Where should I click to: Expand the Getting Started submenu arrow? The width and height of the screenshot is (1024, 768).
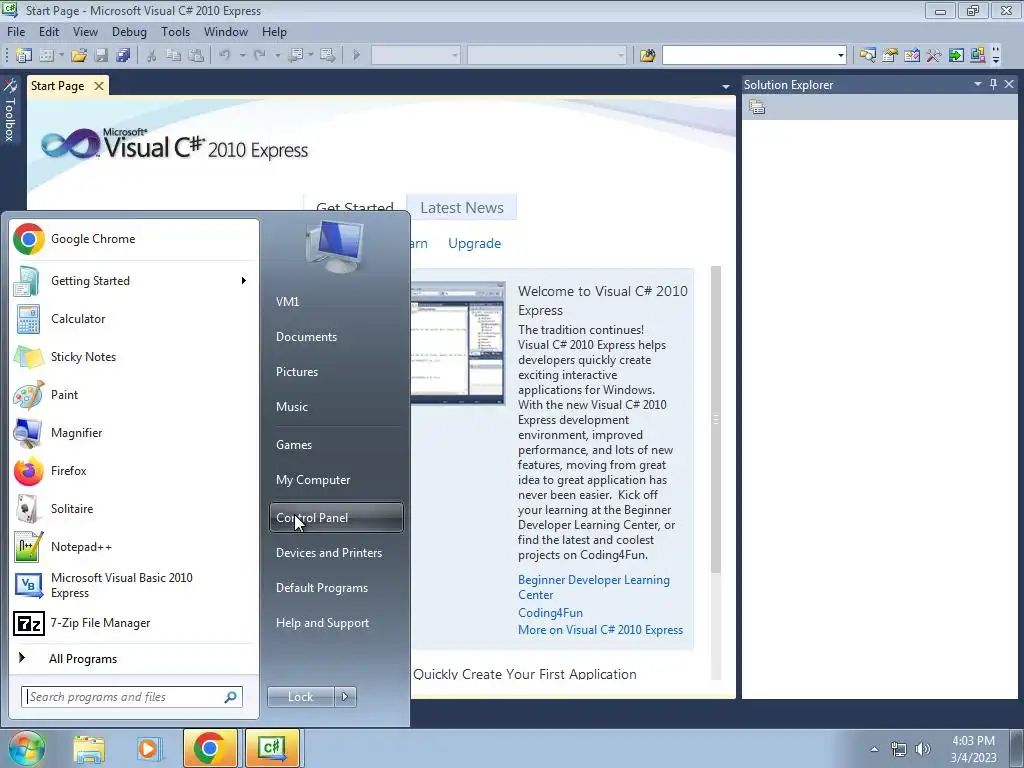tap(244, 281)
